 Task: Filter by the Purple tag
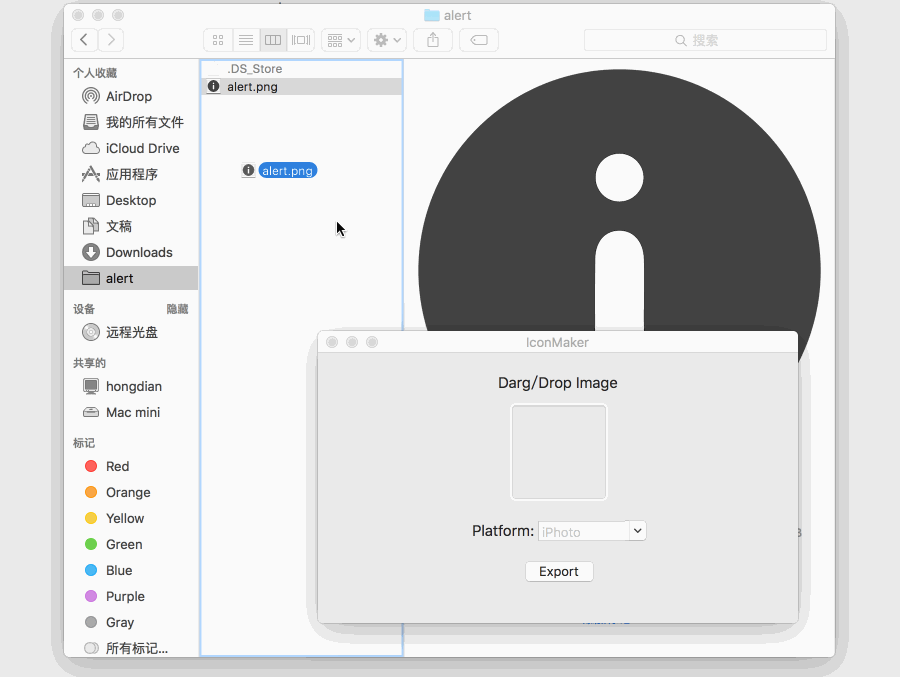[x=131, y=596]
